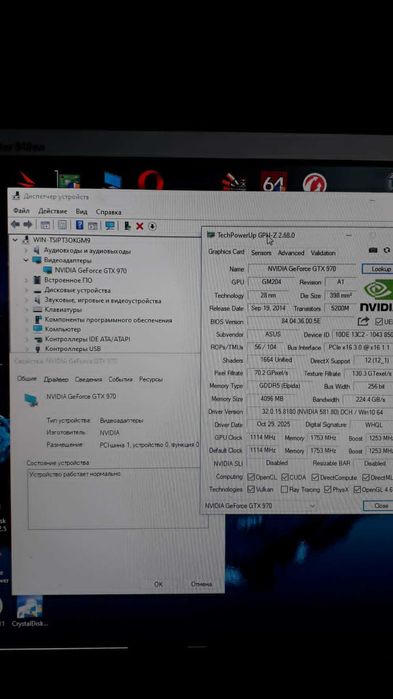Screen dimensions: 393x699
Task: Click the device status text box
Action: click(x=118, y=499)
